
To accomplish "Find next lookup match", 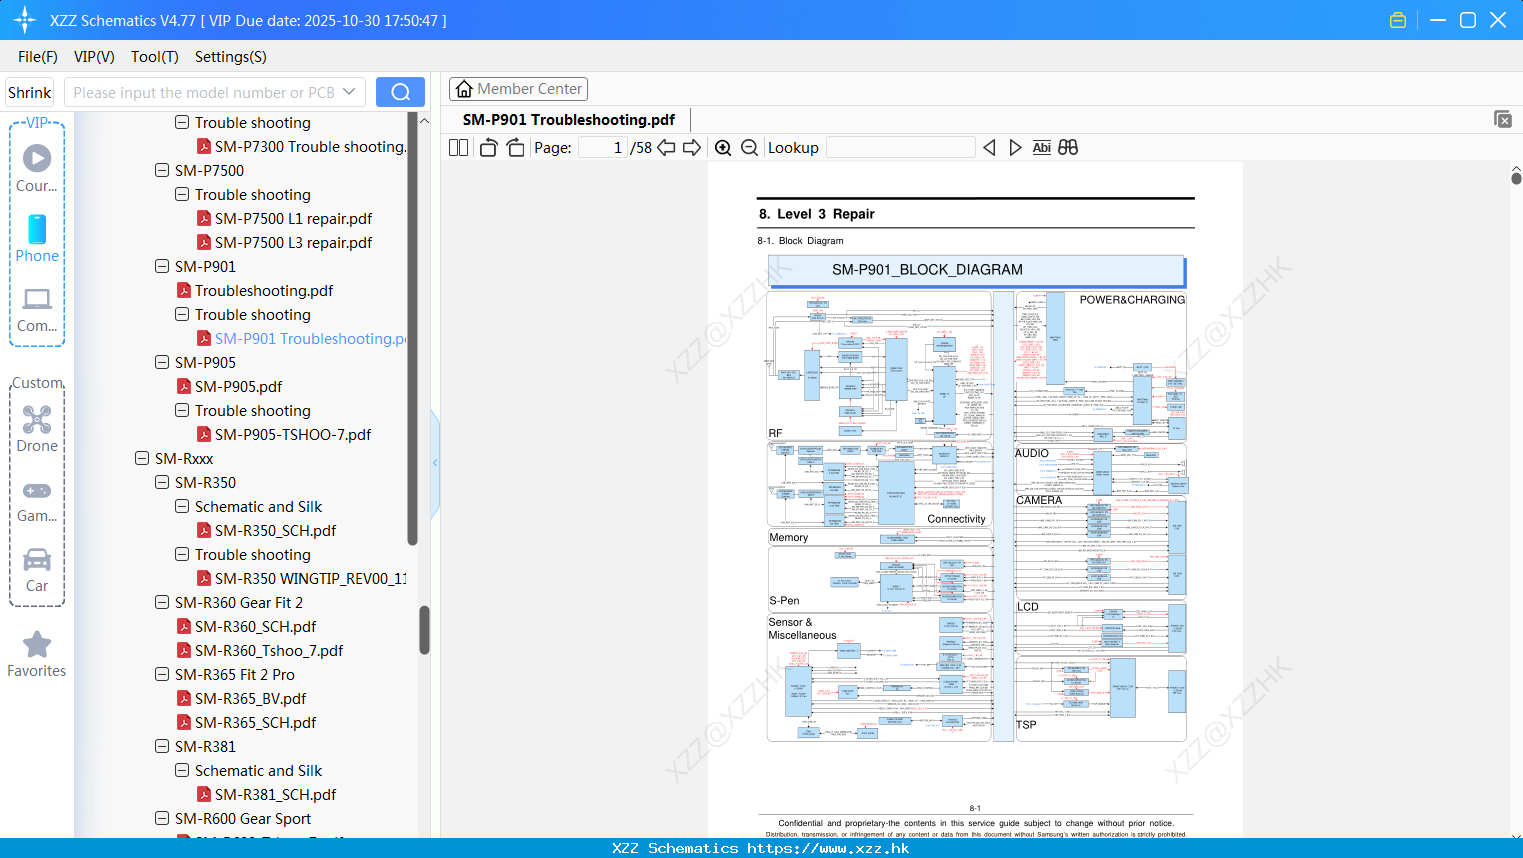I will click(1015, 148).
